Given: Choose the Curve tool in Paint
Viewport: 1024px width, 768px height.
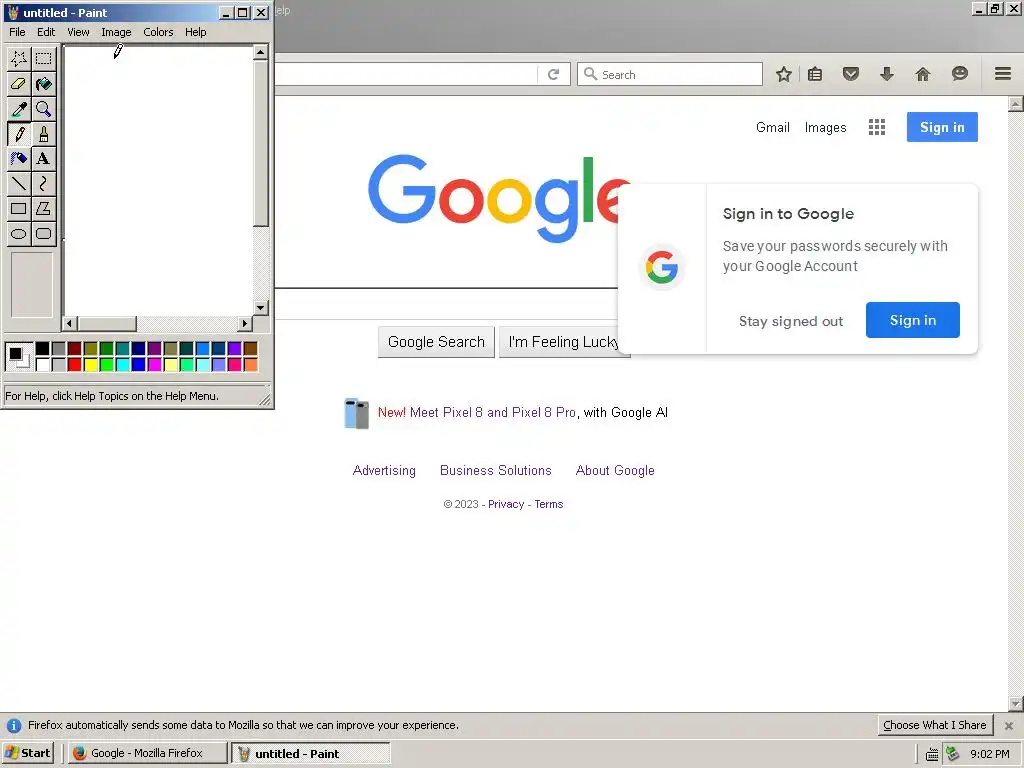Looking at the screenshot, I should tap(44, 184).
